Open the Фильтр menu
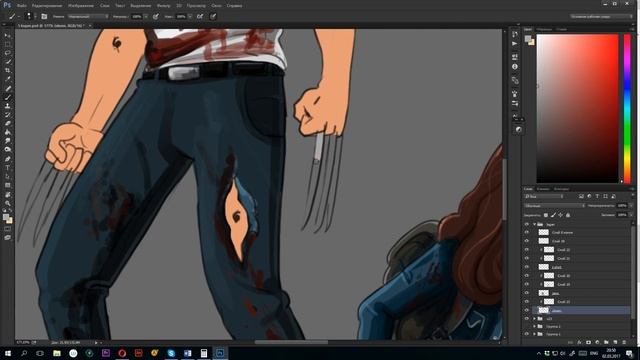The height and width of the screenshot is (360, 640). tap(164, 6)
